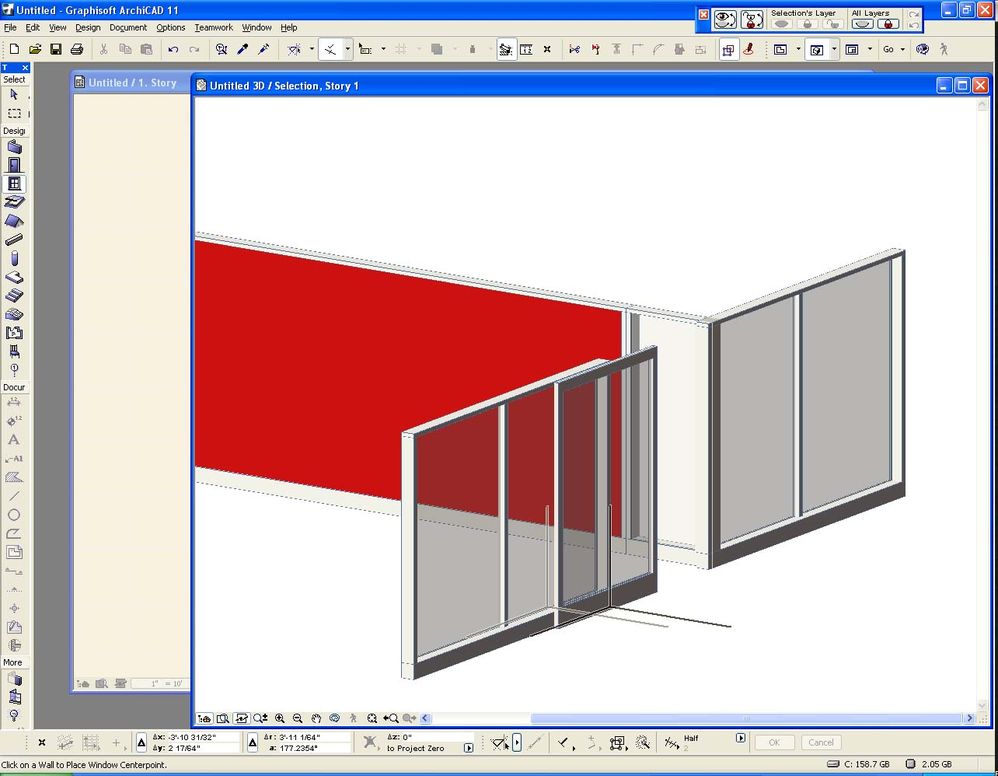The image size is (998, 776).
Task: Choose the Wall tool in the toolbox
Action: coord(14,147)
